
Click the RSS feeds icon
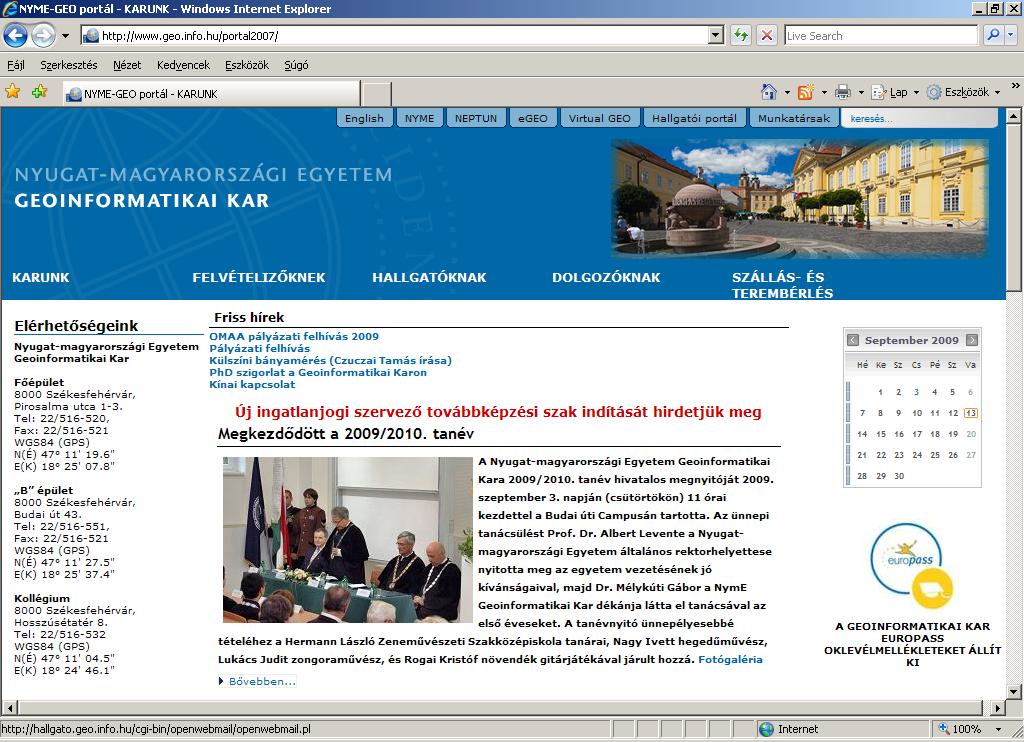click(x=806, y=92)
